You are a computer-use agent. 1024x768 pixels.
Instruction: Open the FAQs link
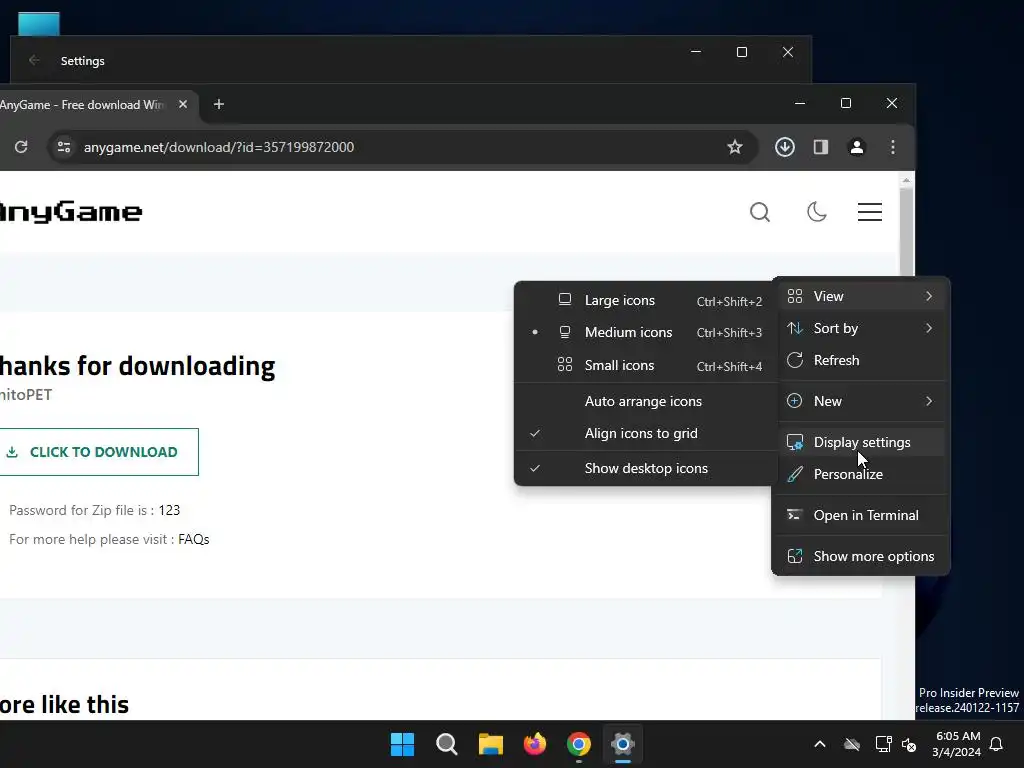[x=193, y=539]
